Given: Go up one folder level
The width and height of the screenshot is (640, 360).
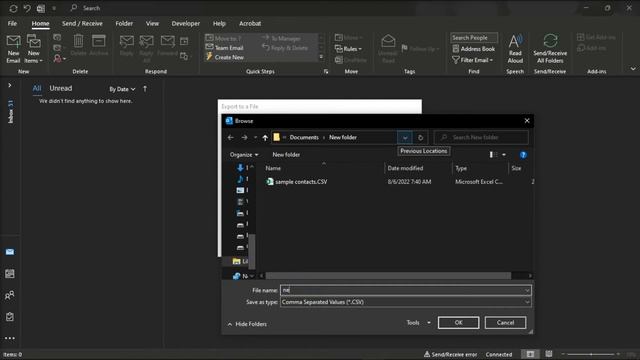Looking at the screenshot, I should (x=265, y=138).
